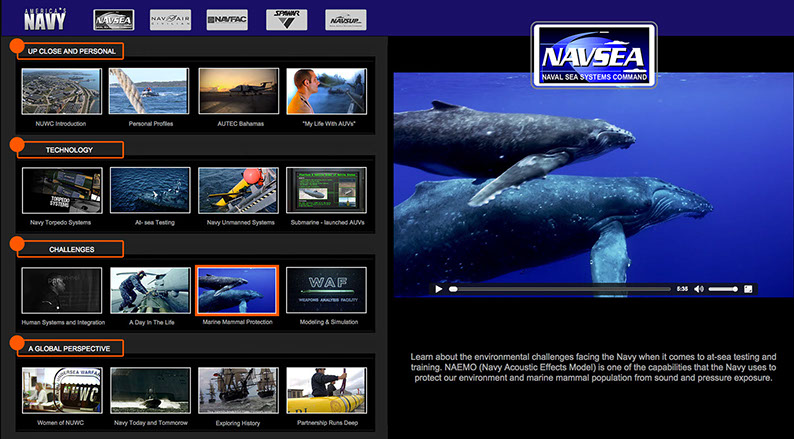794x439 pixels.
Task: Open the Challenges section header
Action: tap(72, 248)
